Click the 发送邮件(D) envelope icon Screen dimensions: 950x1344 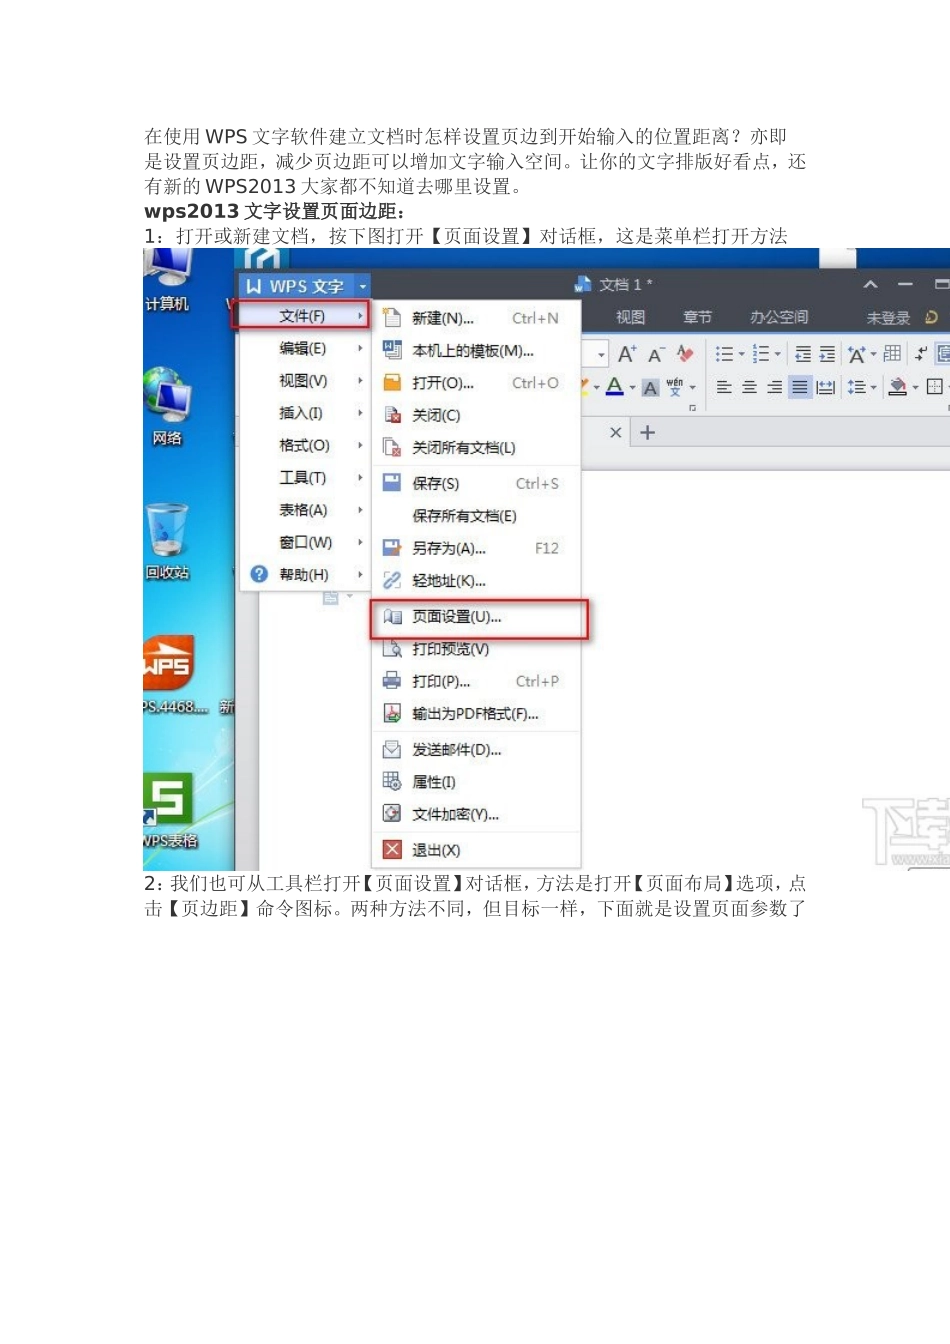[x=392, y=749]
